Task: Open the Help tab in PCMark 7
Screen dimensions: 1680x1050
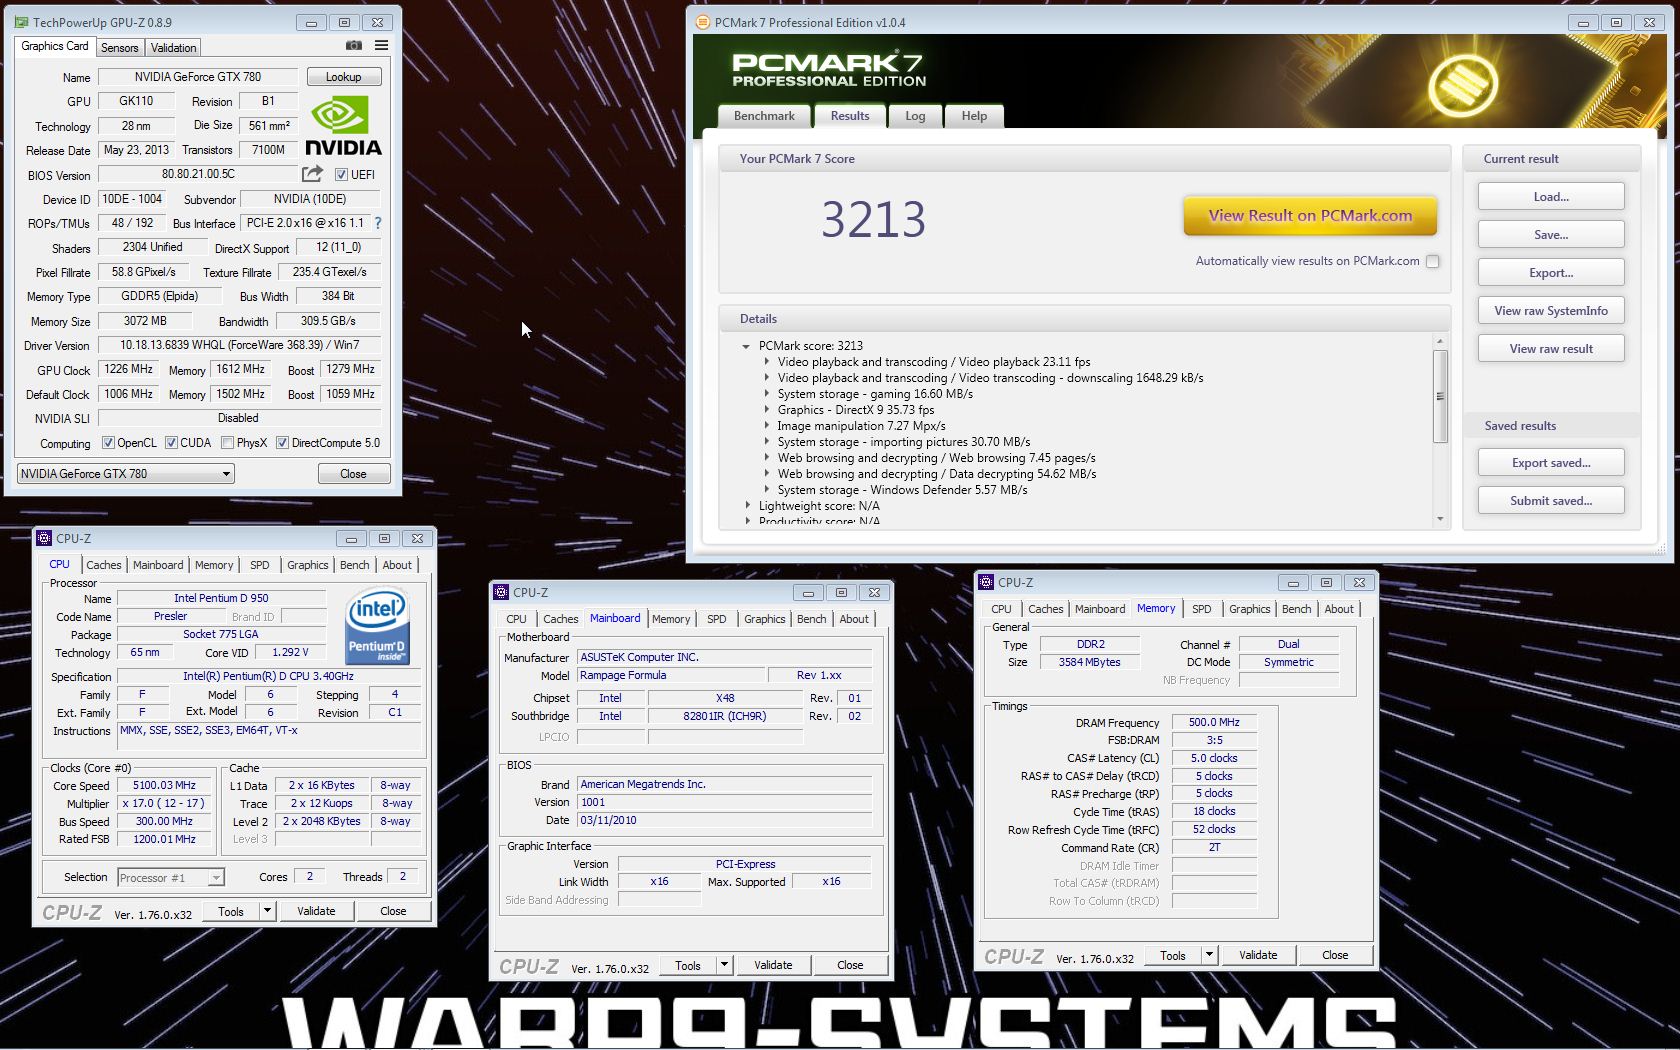Action: point(974,116)
